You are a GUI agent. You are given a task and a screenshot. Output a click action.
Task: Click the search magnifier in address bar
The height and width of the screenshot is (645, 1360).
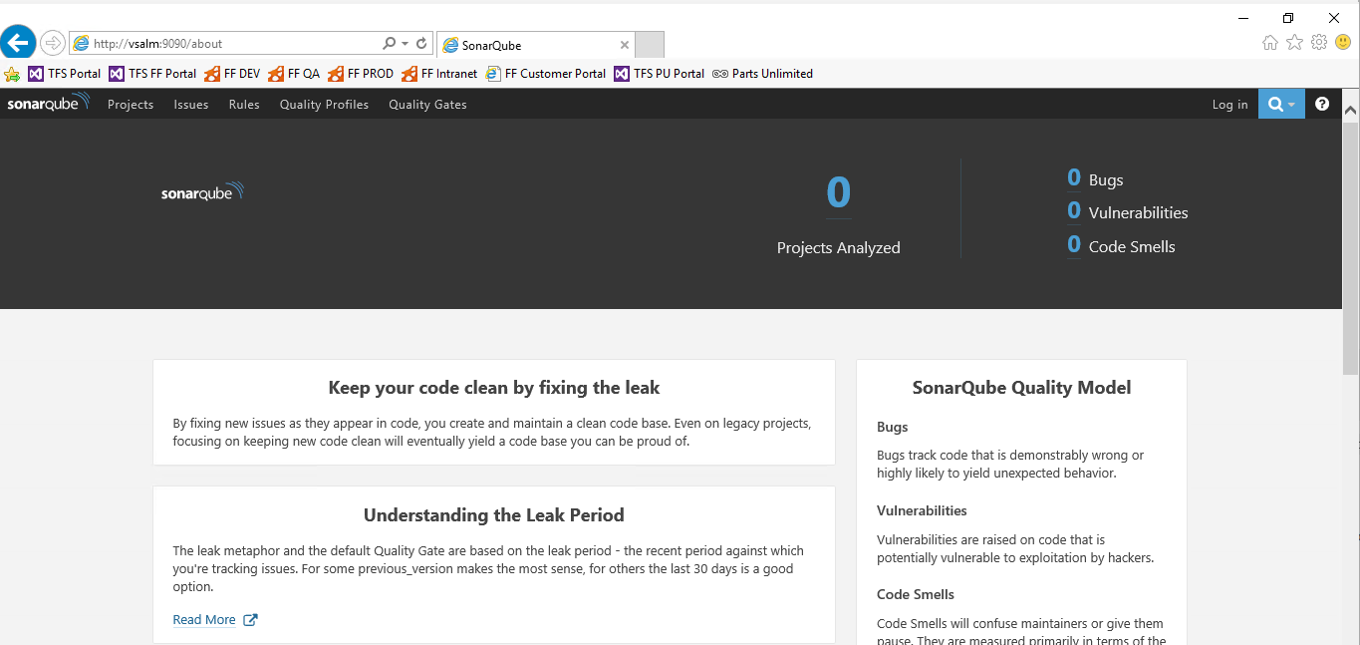(389, 44)
